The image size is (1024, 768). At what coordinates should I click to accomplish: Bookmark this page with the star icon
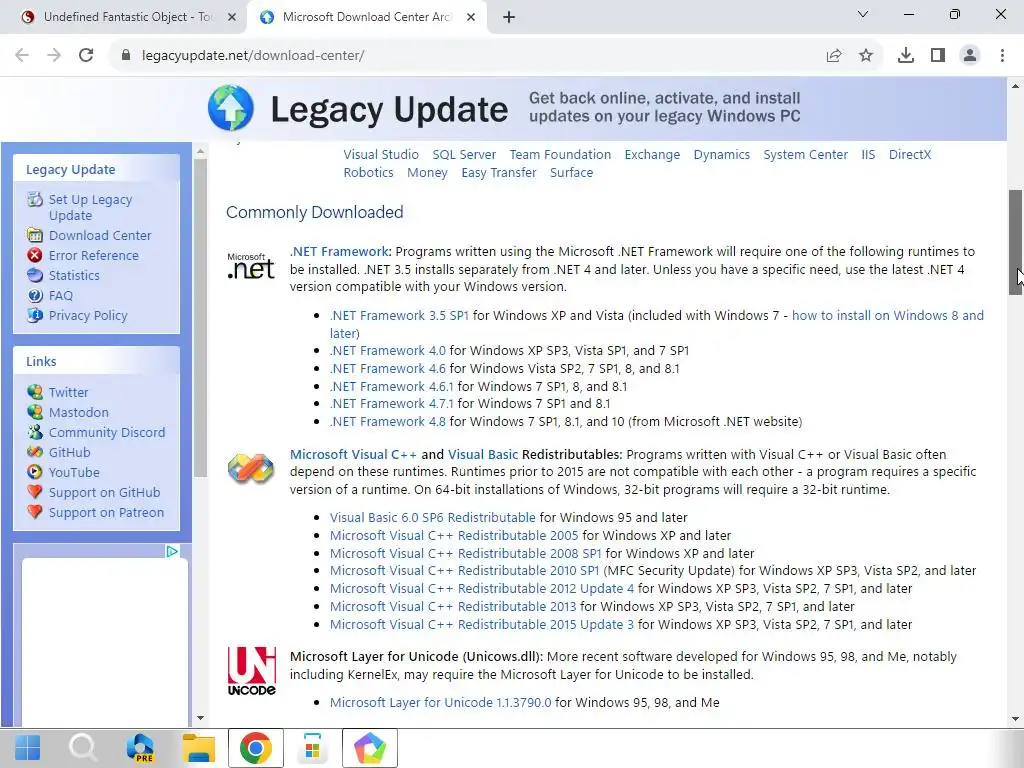(866, 56)
